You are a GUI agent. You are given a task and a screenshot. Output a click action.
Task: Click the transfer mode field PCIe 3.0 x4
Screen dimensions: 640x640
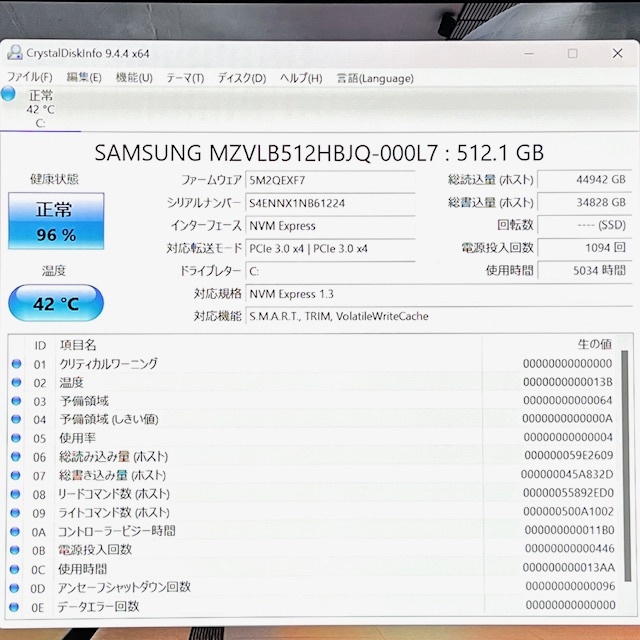point(330,249)
